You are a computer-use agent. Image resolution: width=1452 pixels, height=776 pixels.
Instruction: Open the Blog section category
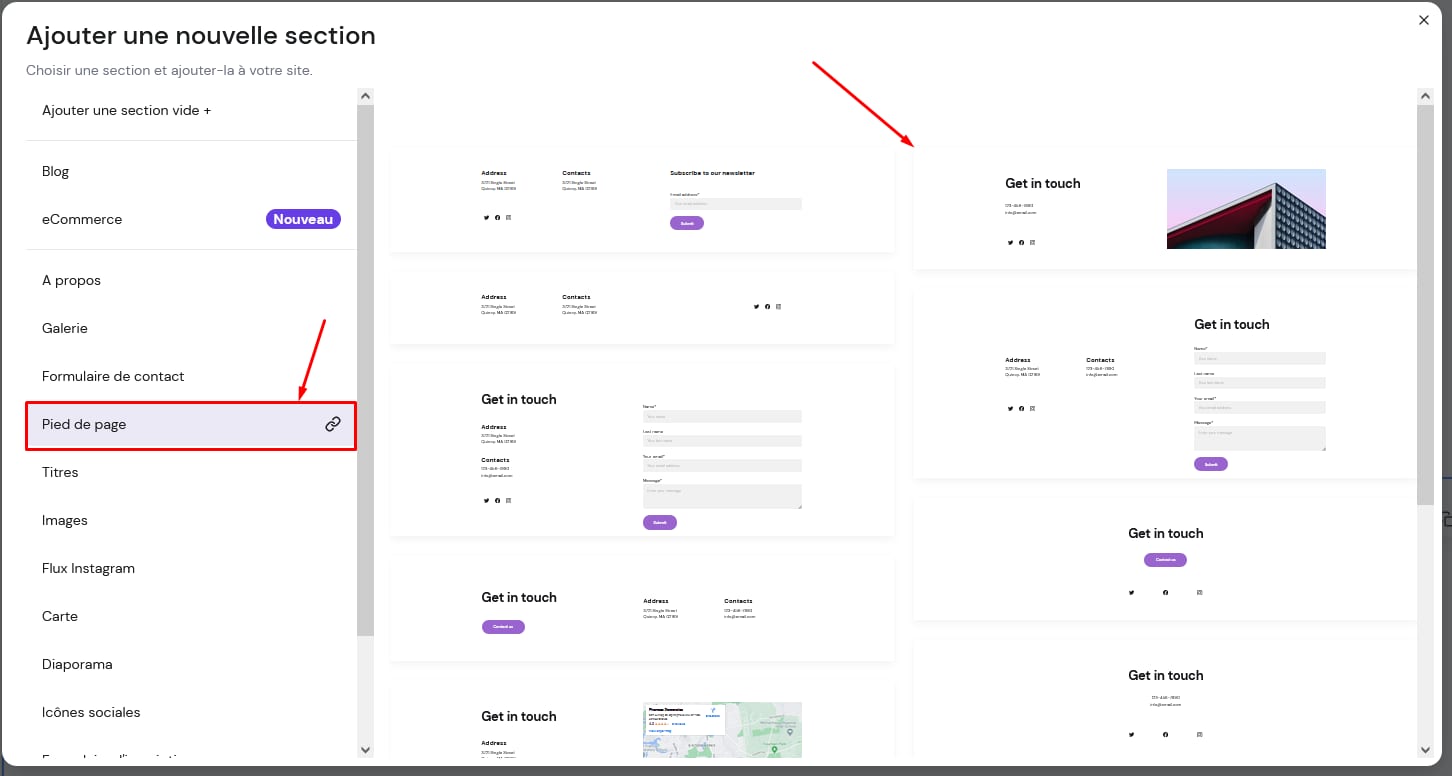pos(56,171)
